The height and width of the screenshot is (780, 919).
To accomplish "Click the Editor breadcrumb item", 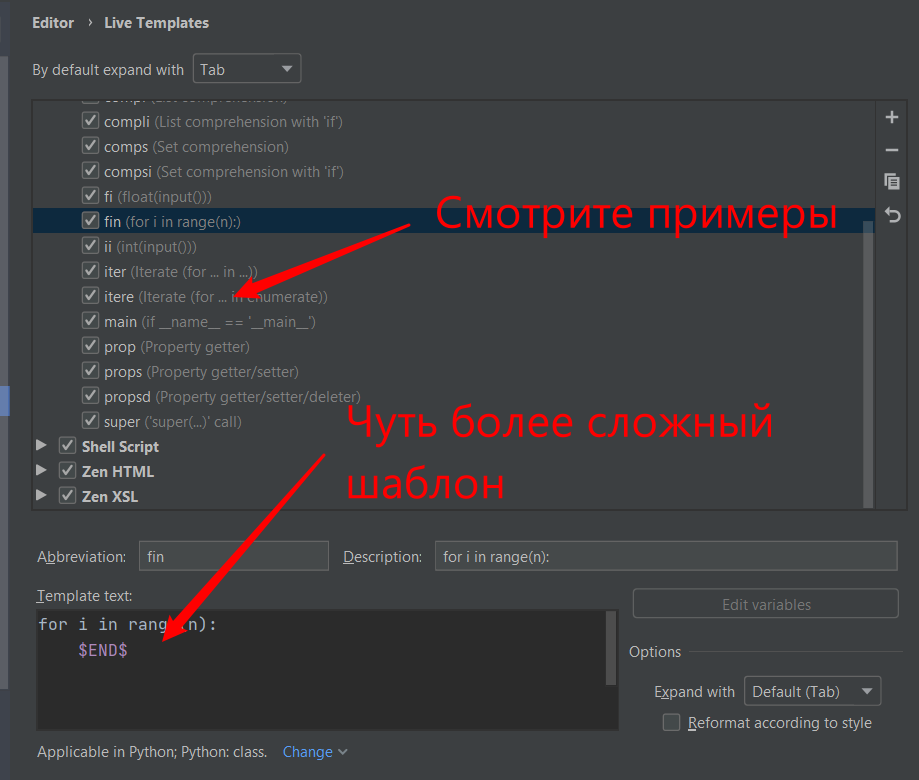I will tap(53, 22).
